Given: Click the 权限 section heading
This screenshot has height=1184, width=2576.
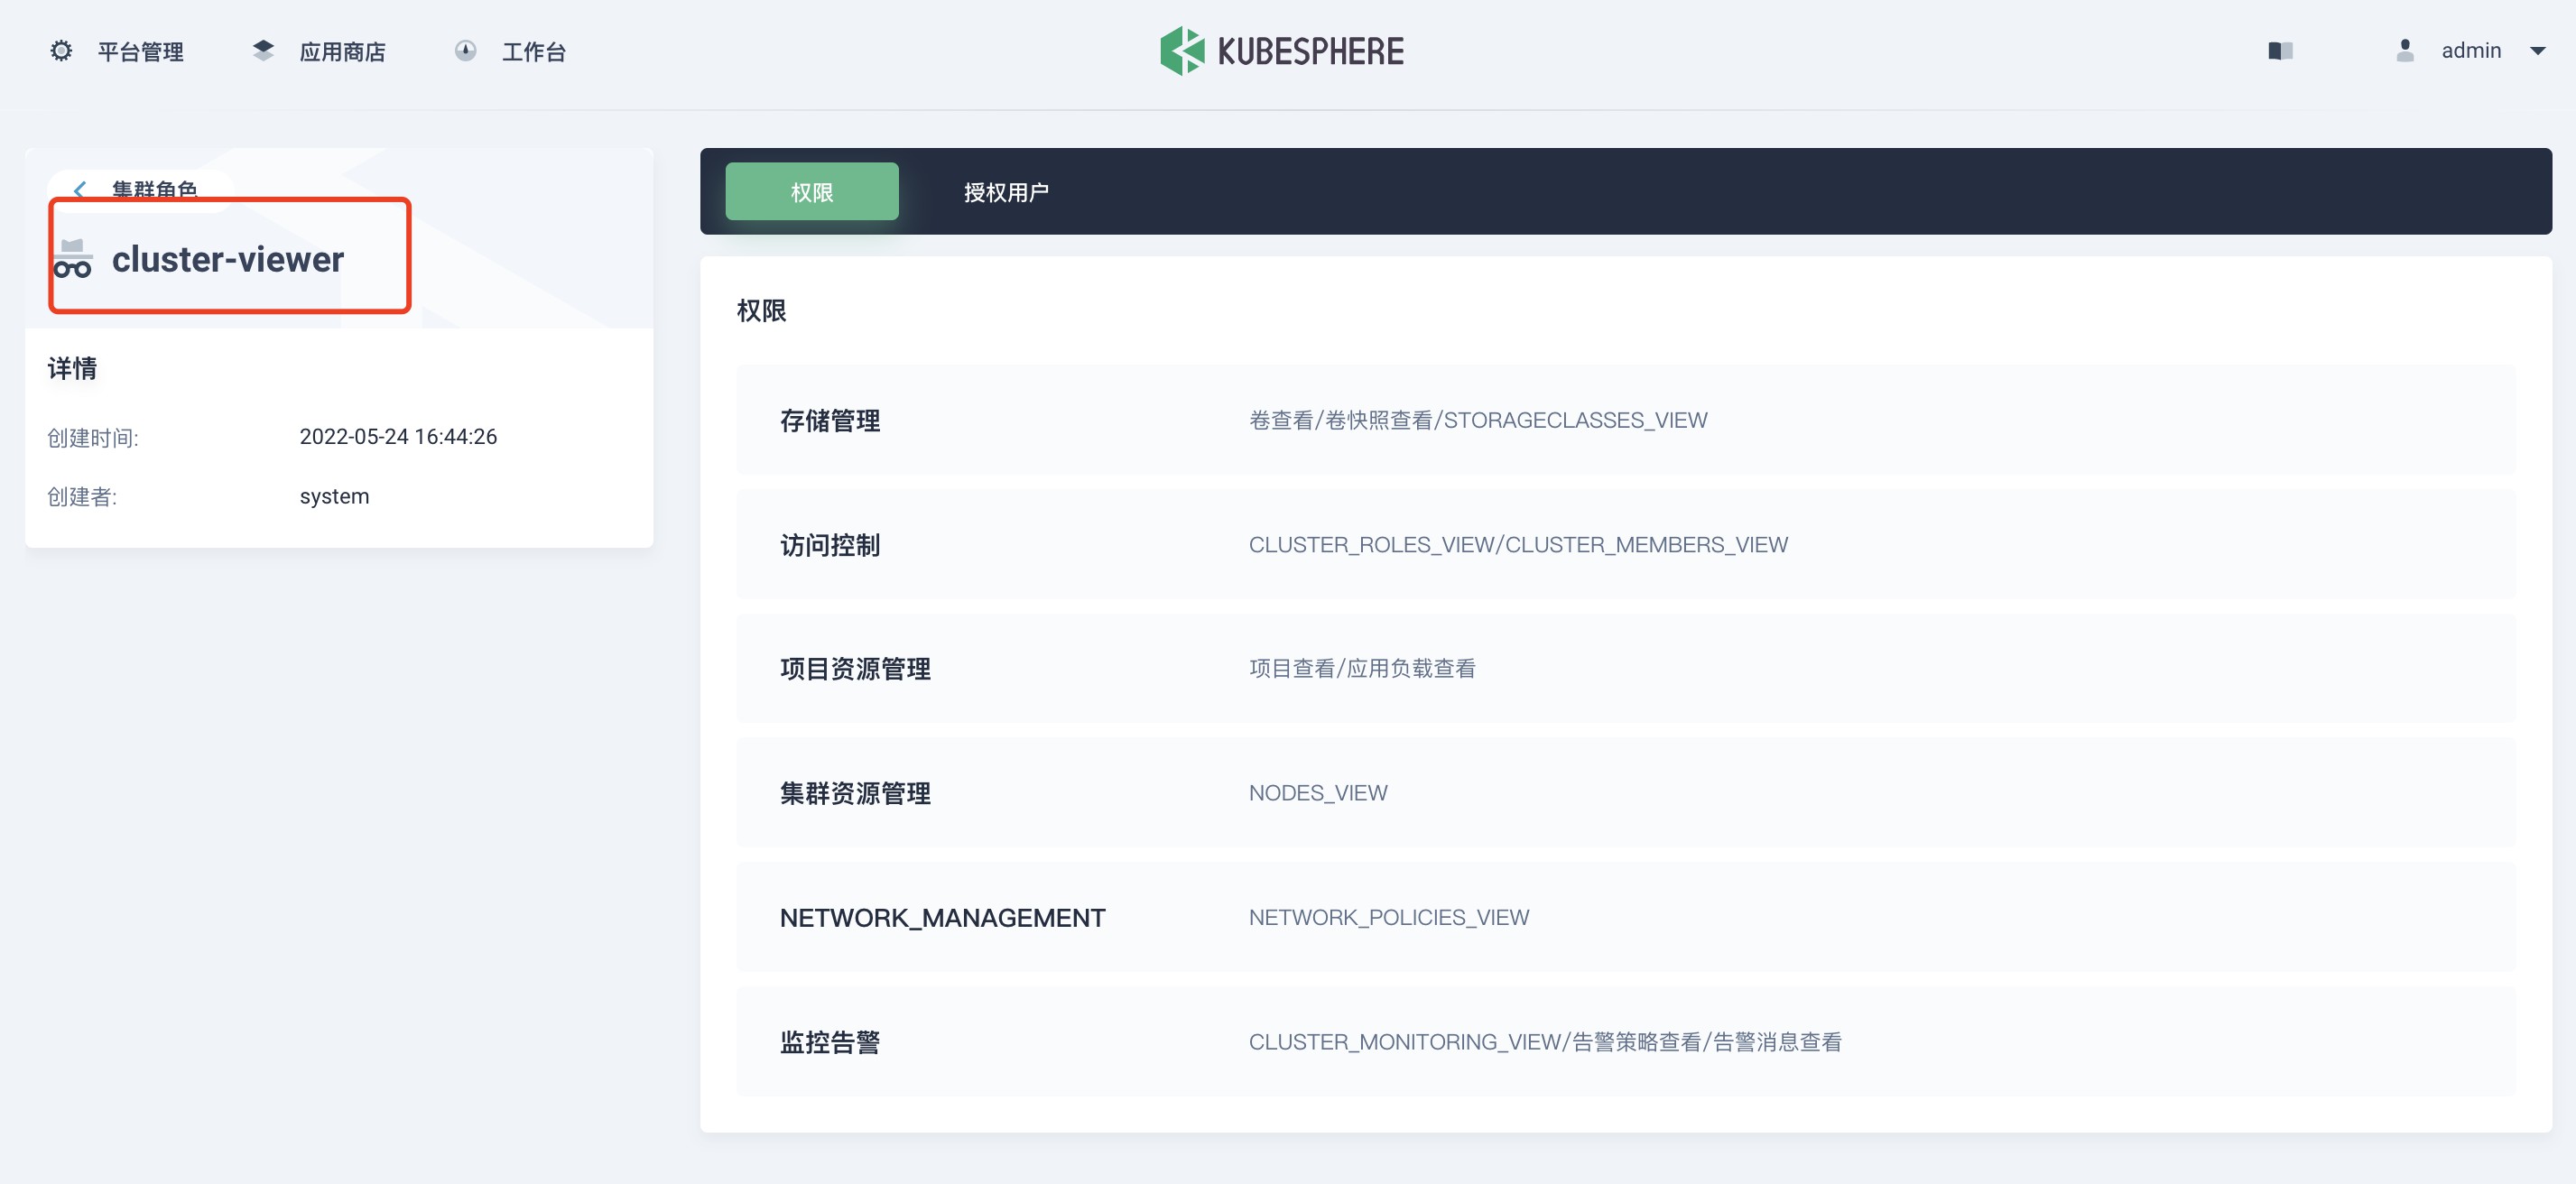Looking at the screenshot, I should (x=761, y=311).
